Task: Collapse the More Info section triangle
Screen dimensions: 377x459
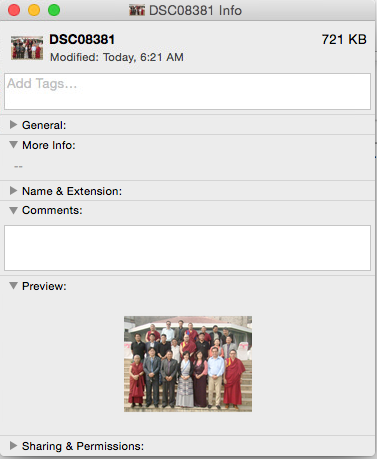Action: coord(13,145)
